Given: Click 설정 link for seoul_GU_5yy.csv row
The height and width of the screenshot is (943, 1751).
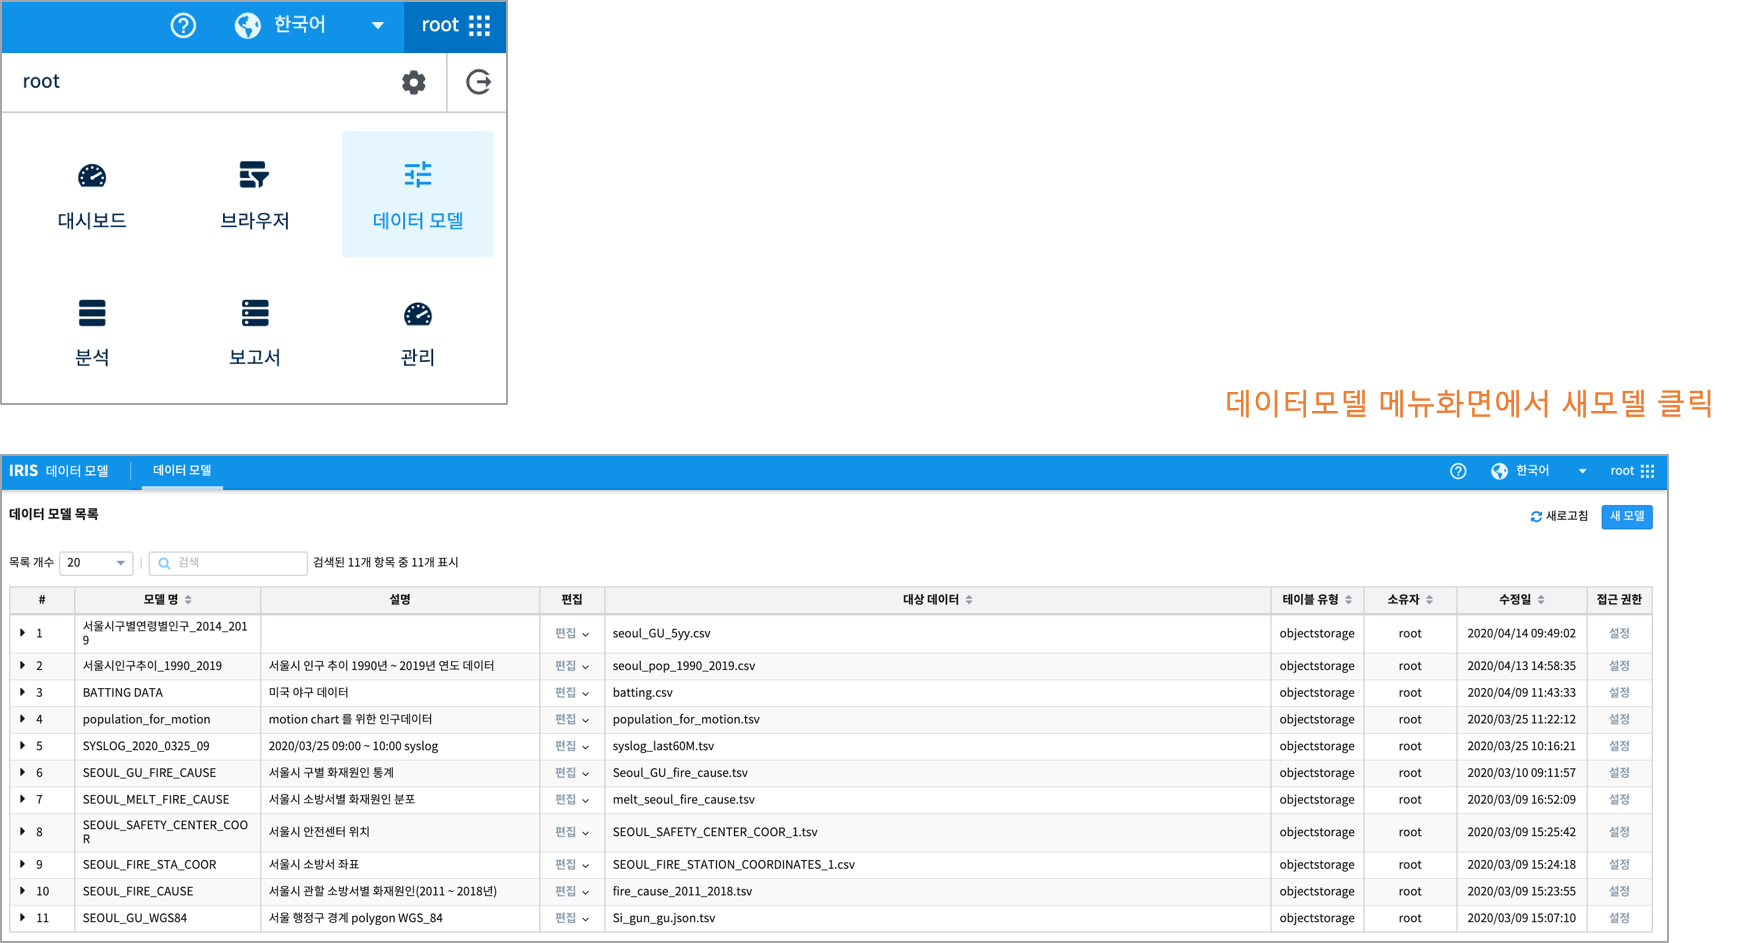Looking at the screenshot, I should pyautogui.click(x=1619, y=634).
